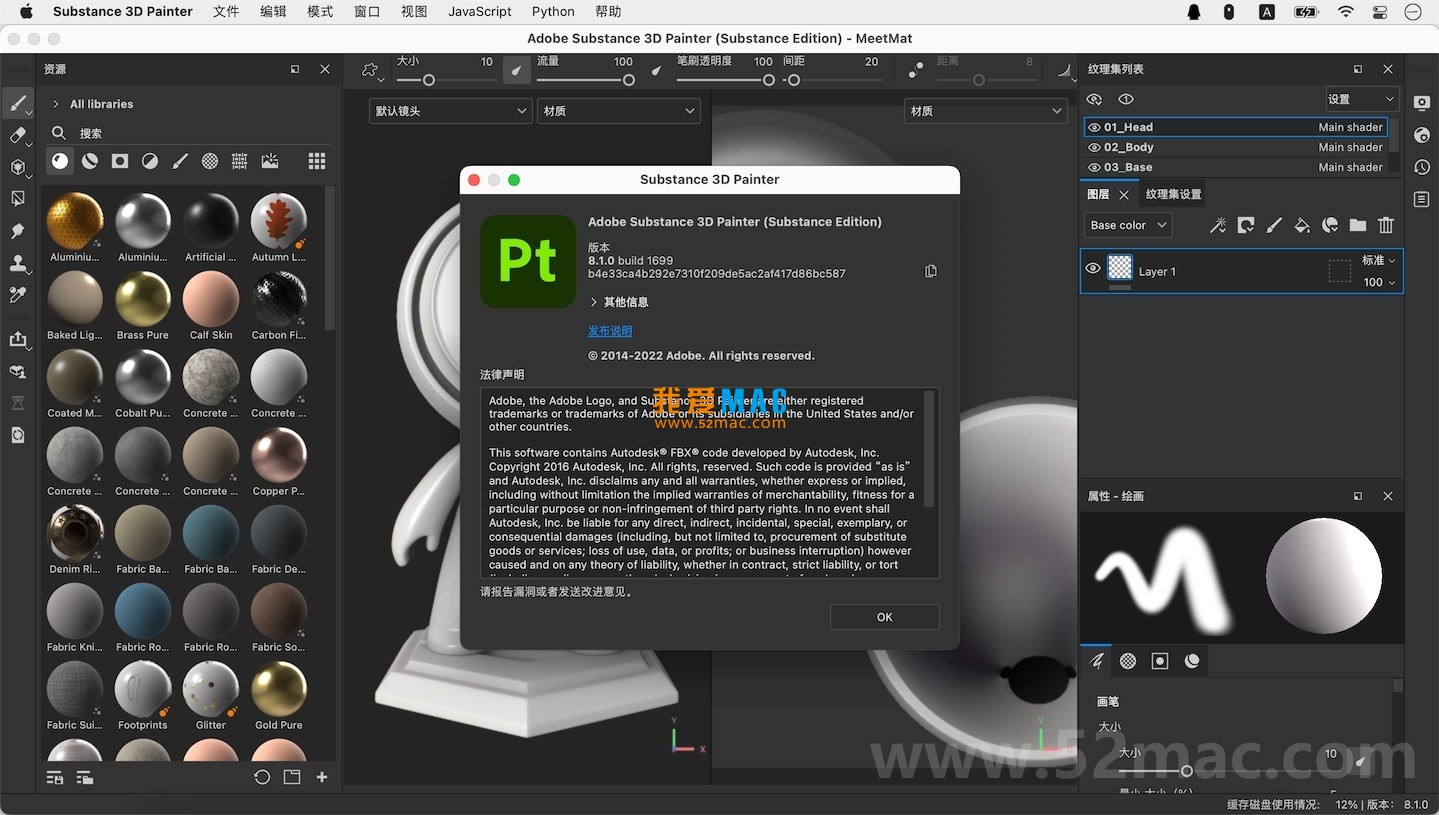This screenshot has height=815, width=1439.
Task: Open Layer 1 opacity 100 dropdown
Action: [1379, 282]
